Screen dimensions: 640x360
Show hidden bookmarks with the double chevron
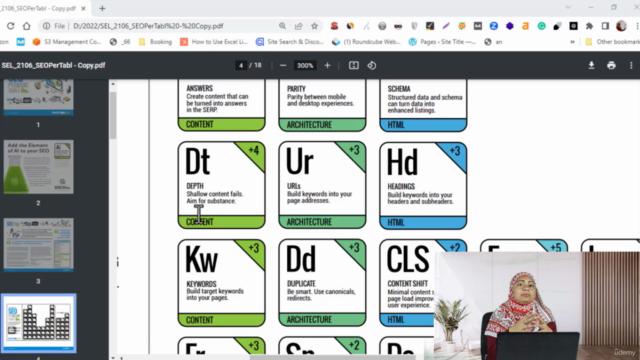click(572, 42)
